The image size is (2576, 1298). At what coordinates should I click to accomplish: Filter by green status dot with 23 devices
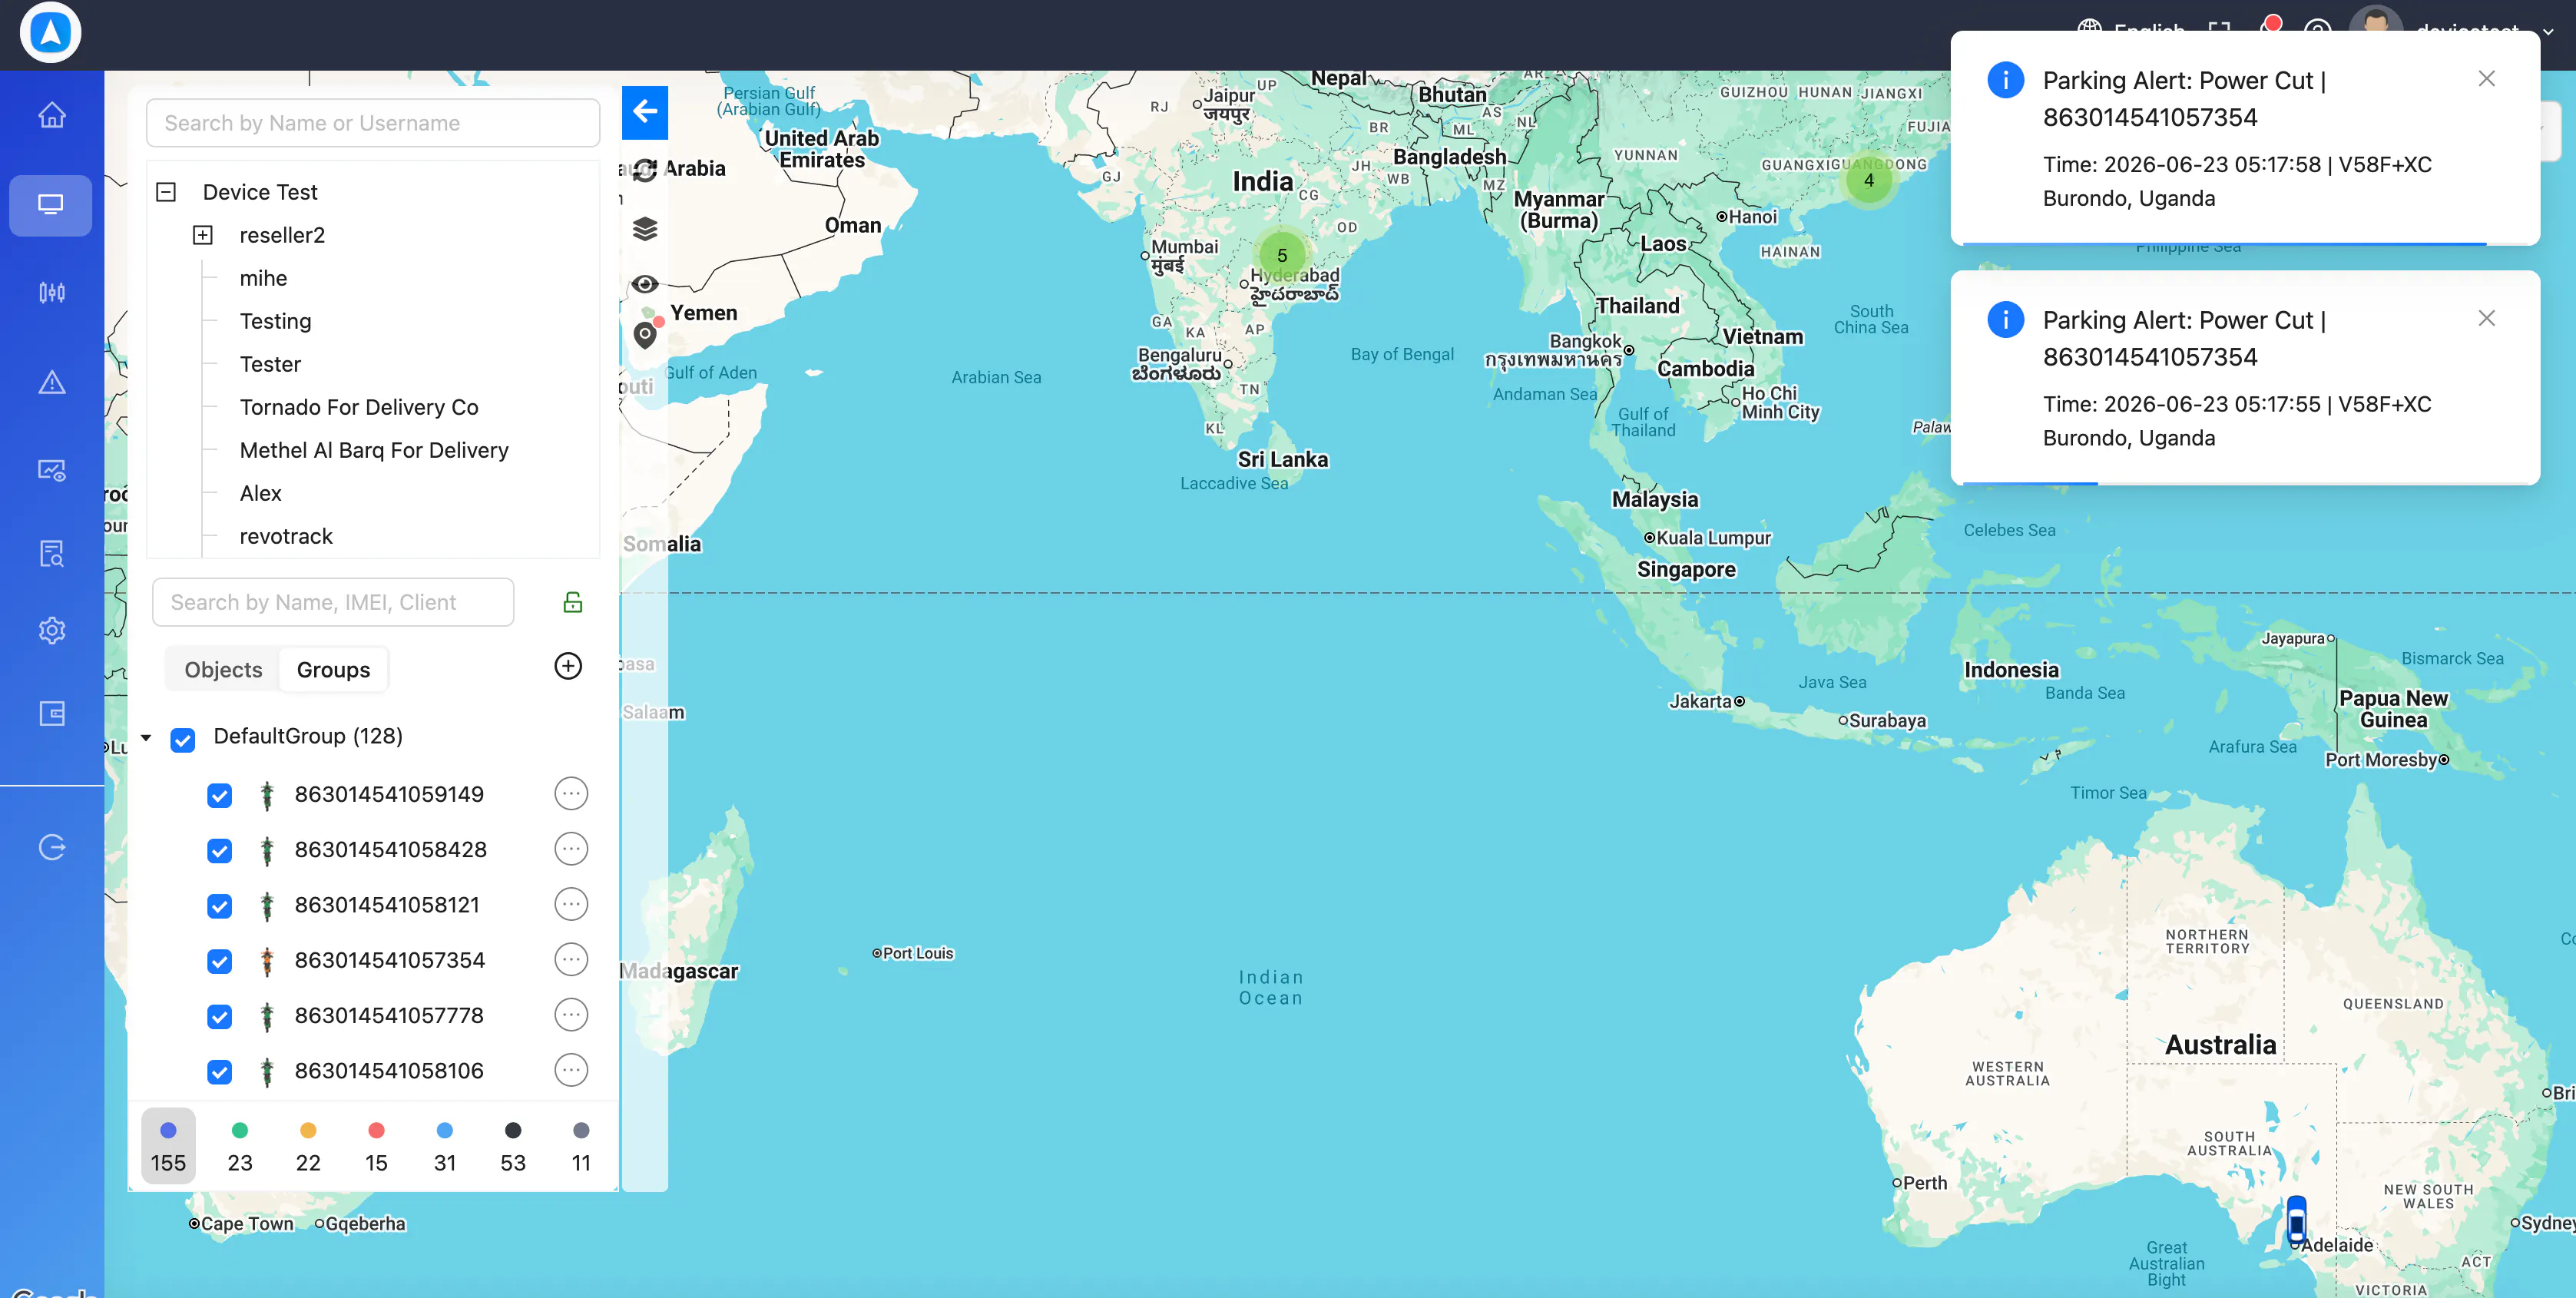(x=240, y=1146)
